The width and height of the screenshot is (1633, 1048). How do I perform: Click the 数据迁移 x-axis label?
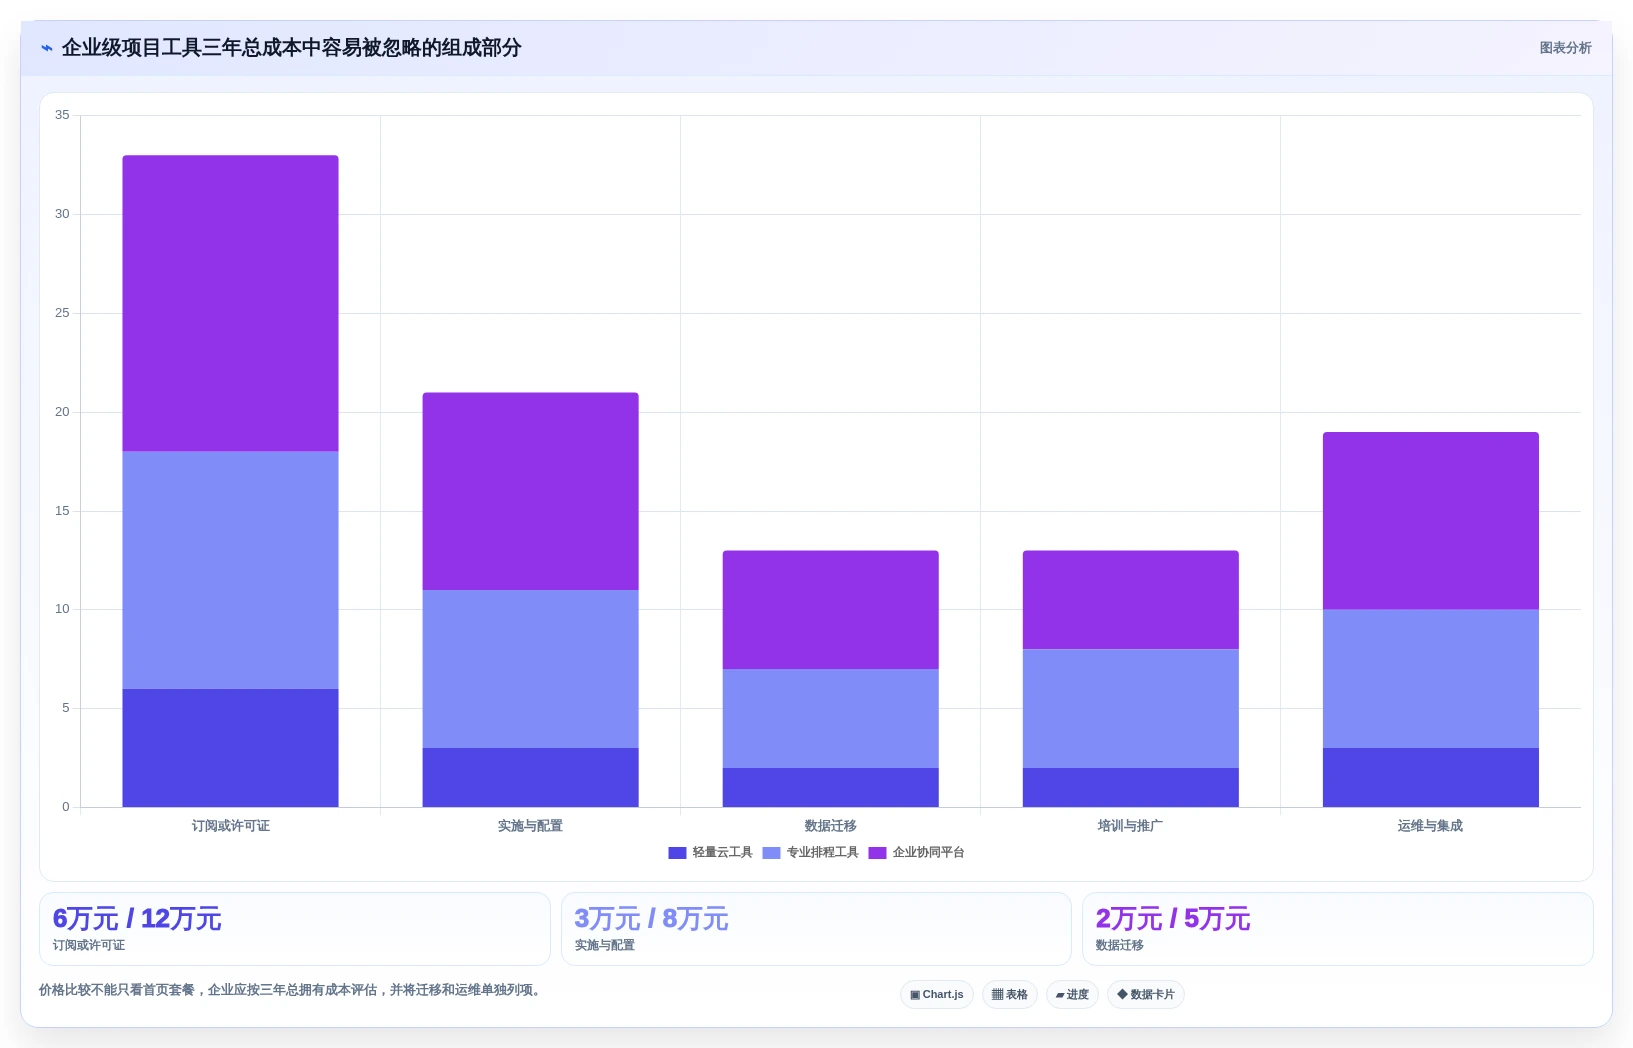click(x=830, y=826)
